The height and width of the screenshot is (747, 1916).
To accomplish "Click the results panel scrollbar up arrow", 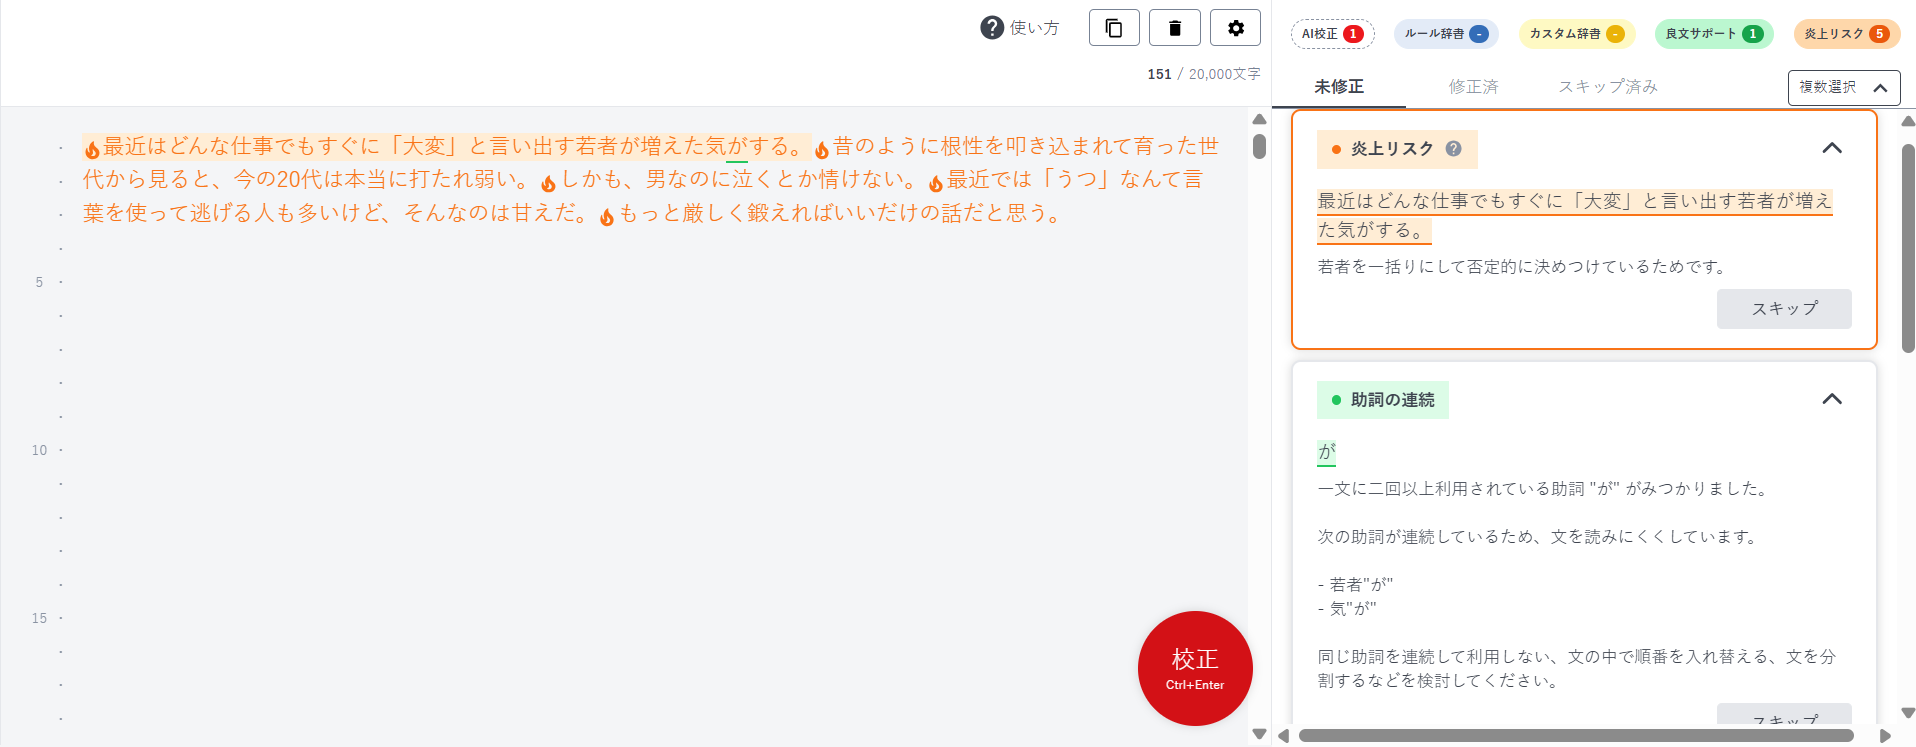I will 1908,122.
